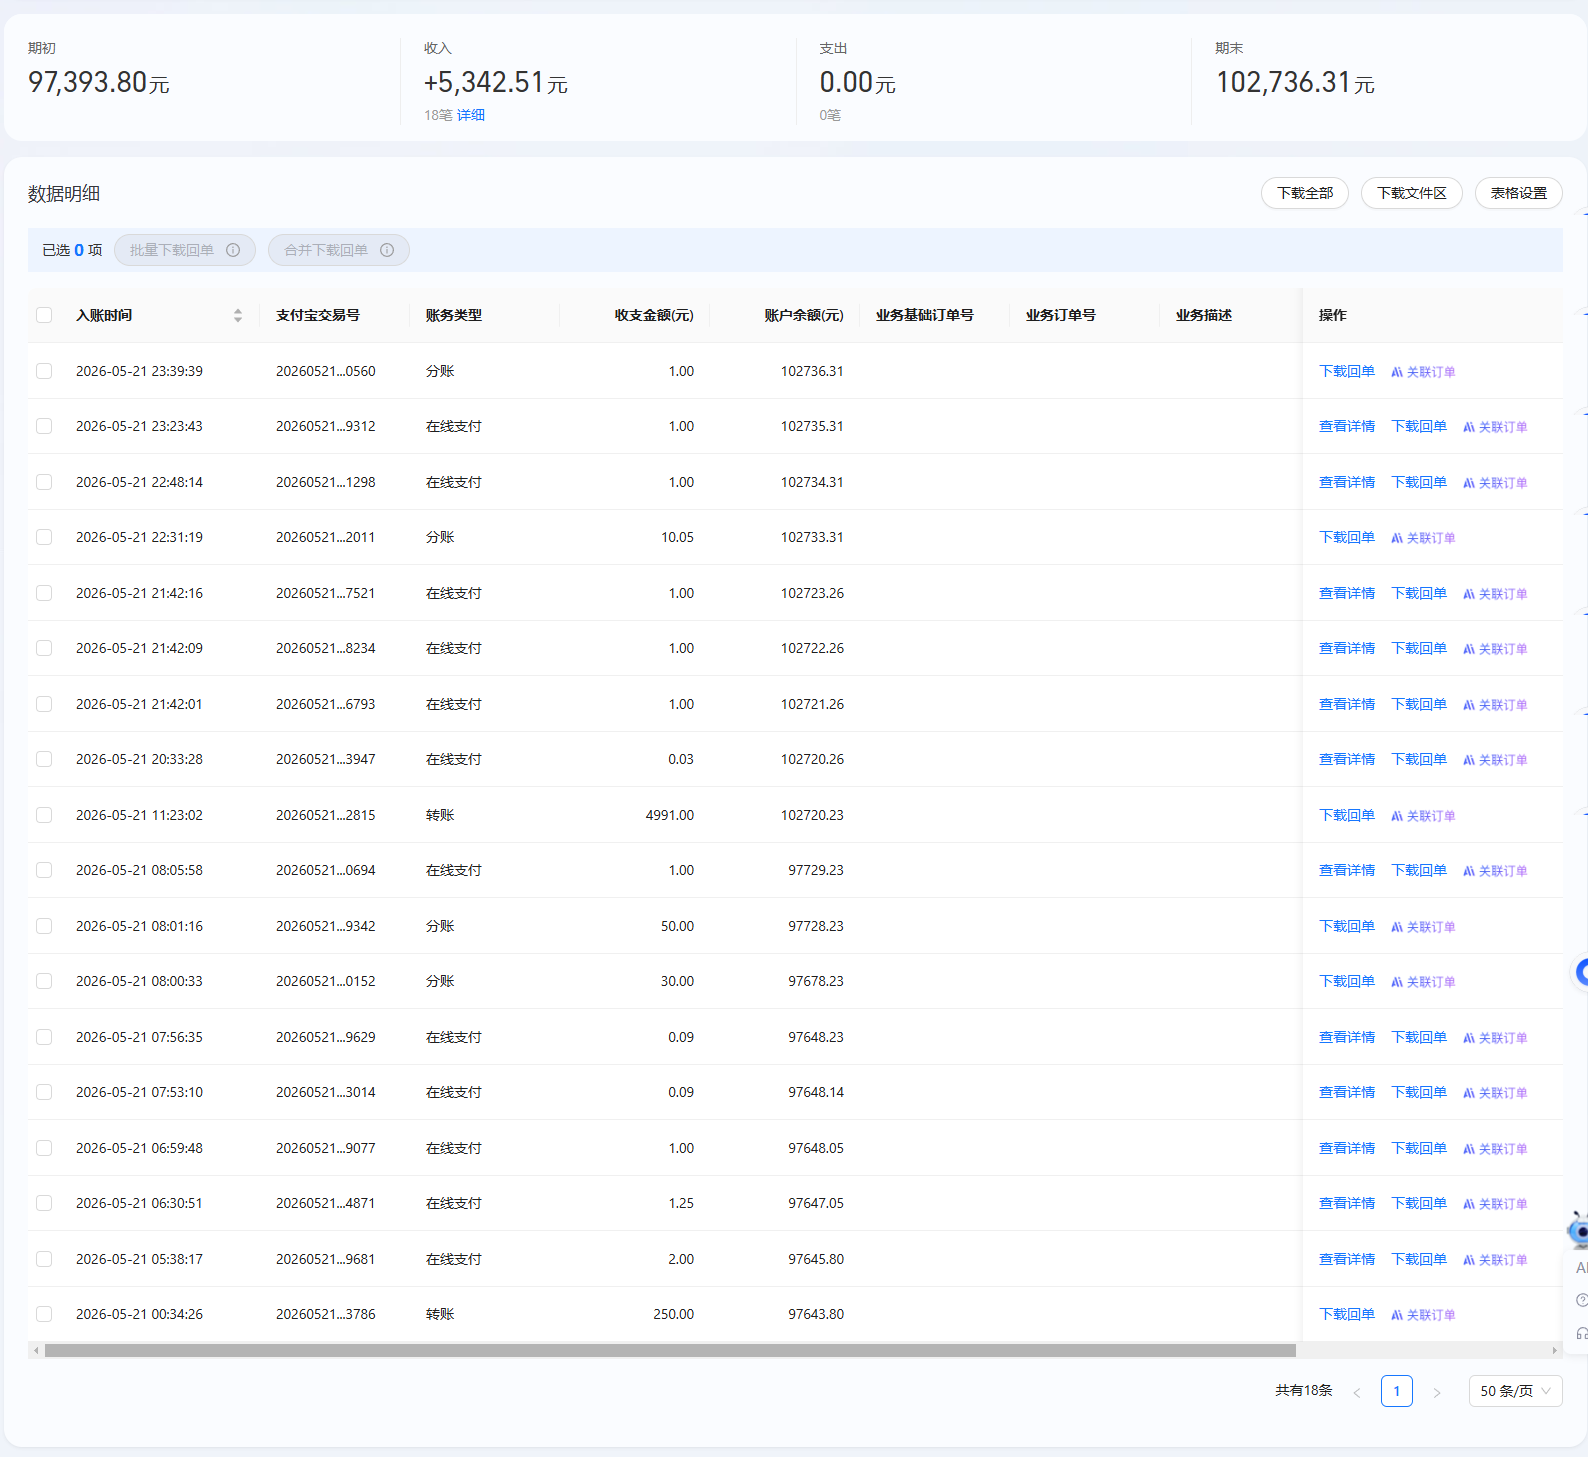Click 共有18条 total count text
Screen dimensions: 1588x1457
click(x=1304, y=1390)
